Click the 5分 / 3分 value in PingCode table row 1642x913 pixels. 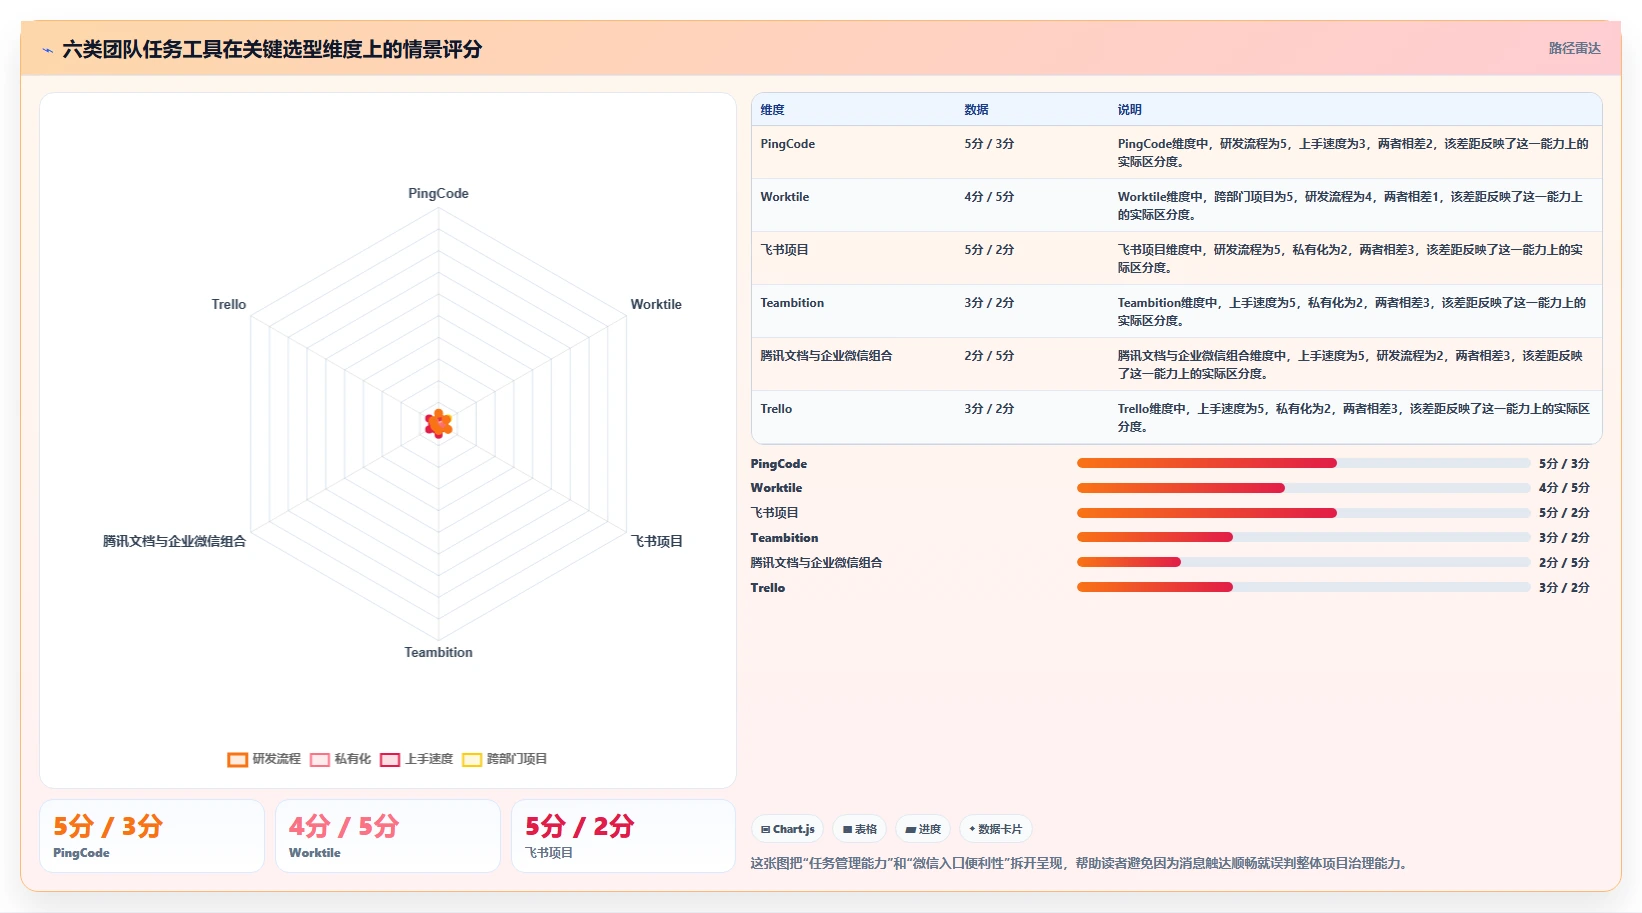(x=989, y=144)
